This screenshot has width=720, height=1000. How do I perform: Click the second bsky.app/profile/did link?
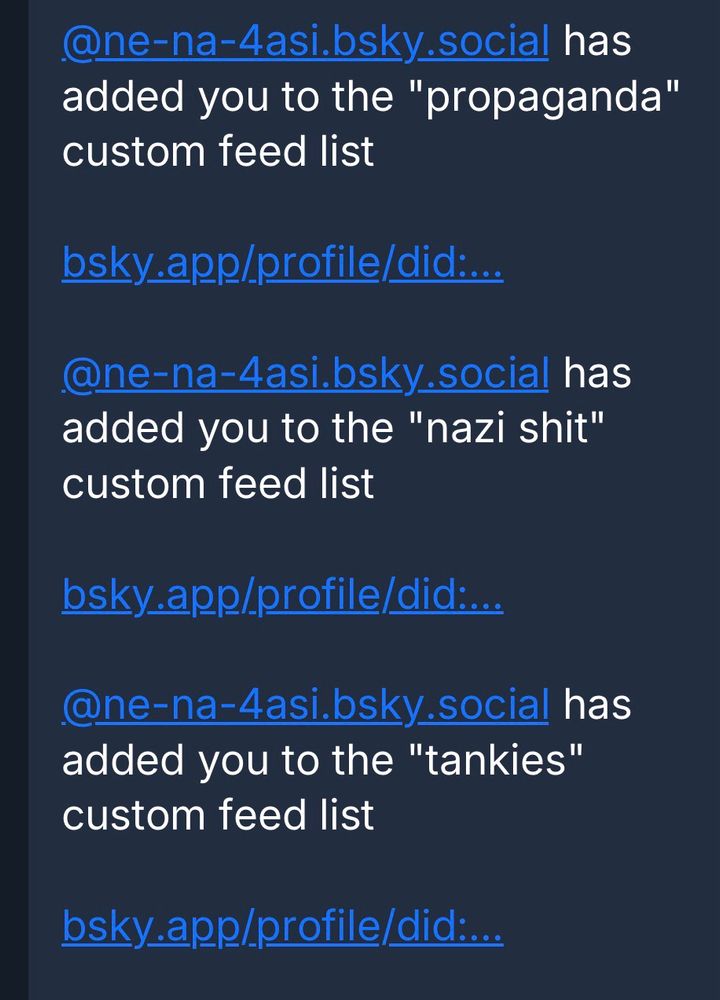tap(283, 593)
